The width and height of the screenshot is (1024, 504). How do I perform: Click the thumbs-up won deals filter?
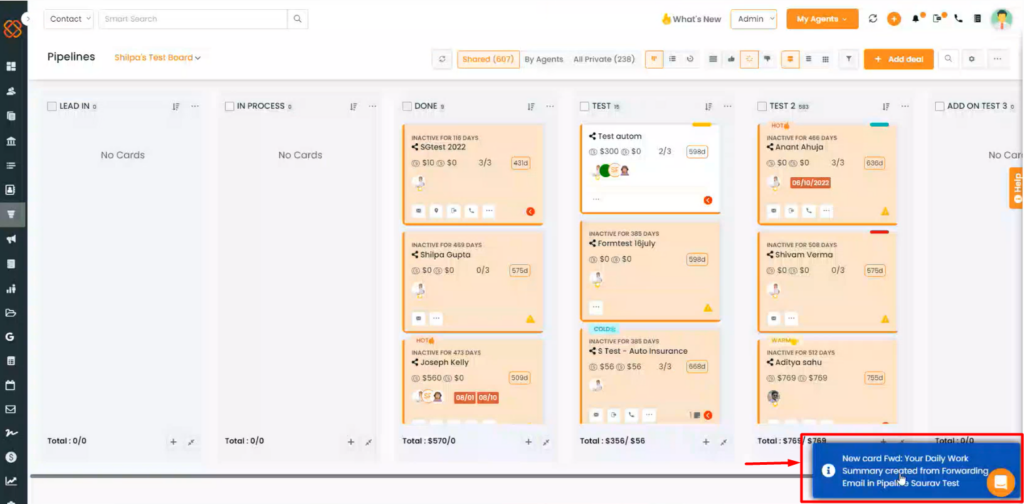pos(731,59)
